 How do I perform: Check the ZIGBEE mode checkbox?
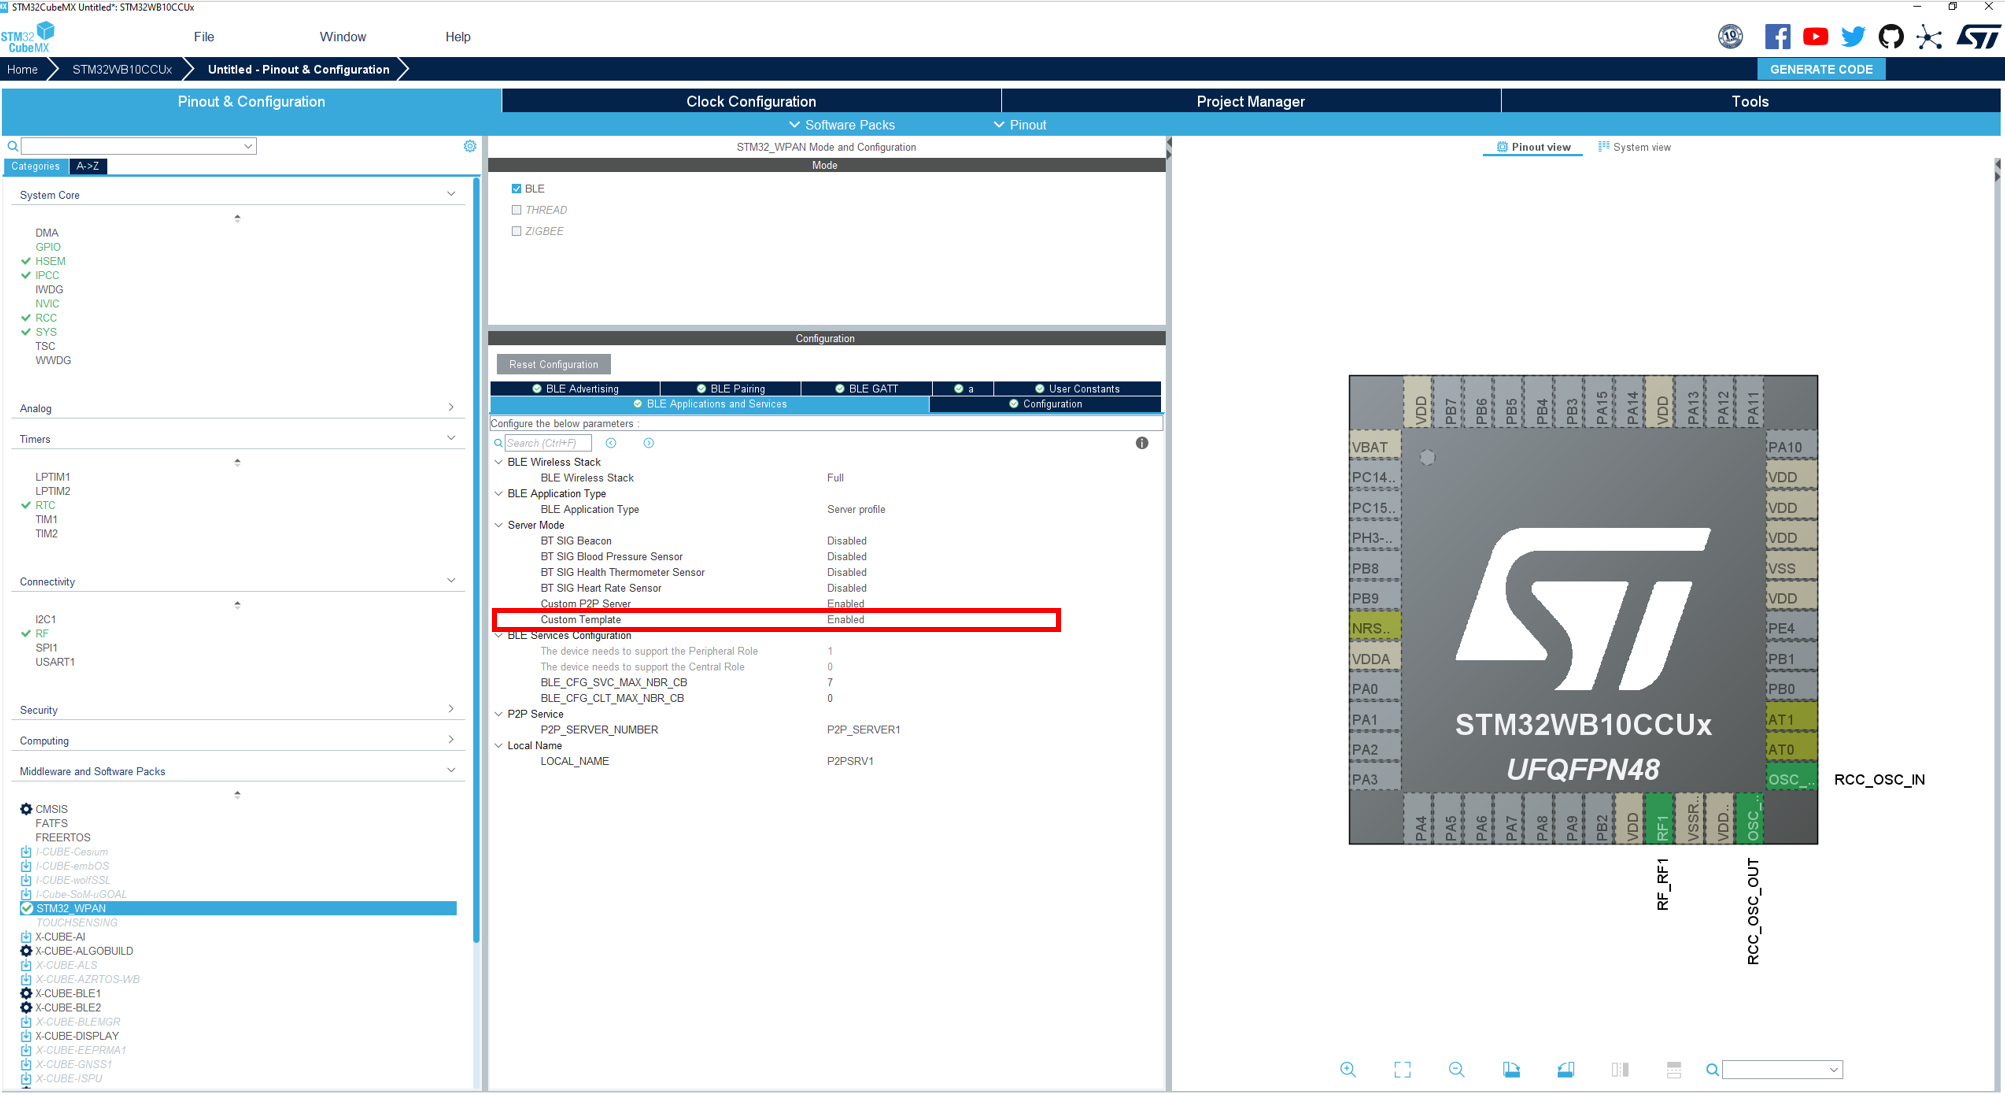[516, 231]
